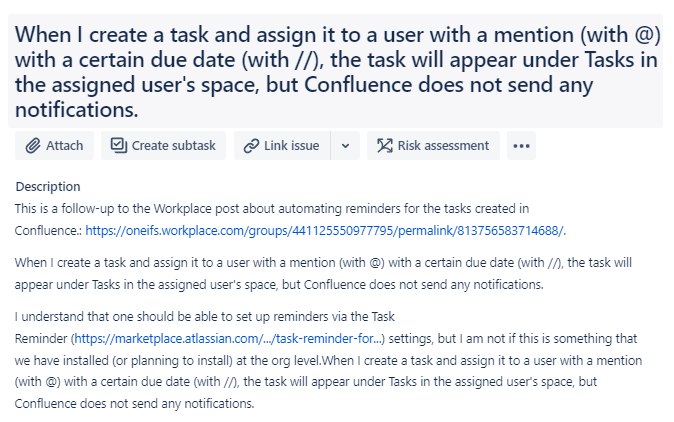Expand the chevron dropdown beside Link issue
This screenshot has width=674, height=422.
[x=345, y=146]
